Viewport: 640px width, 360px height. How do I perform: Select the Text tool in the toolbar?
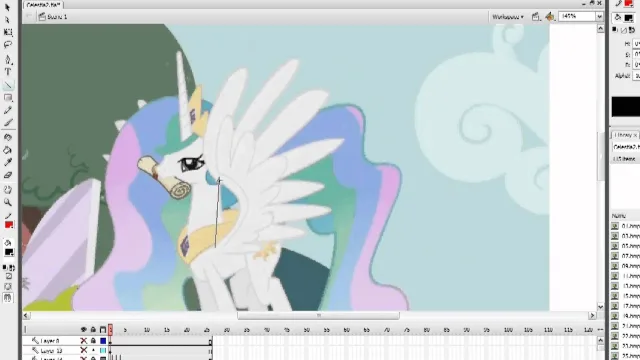click(x=8, y=72)
